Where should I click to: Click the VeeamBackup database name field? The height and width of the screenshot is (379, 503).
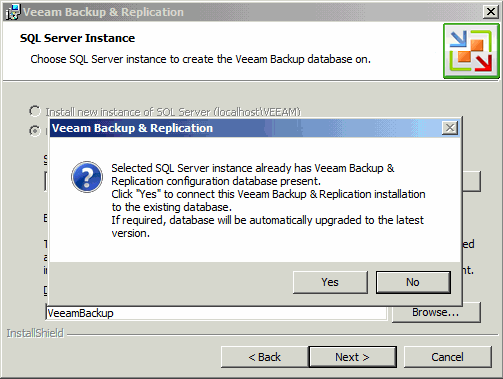click(217, 313)
